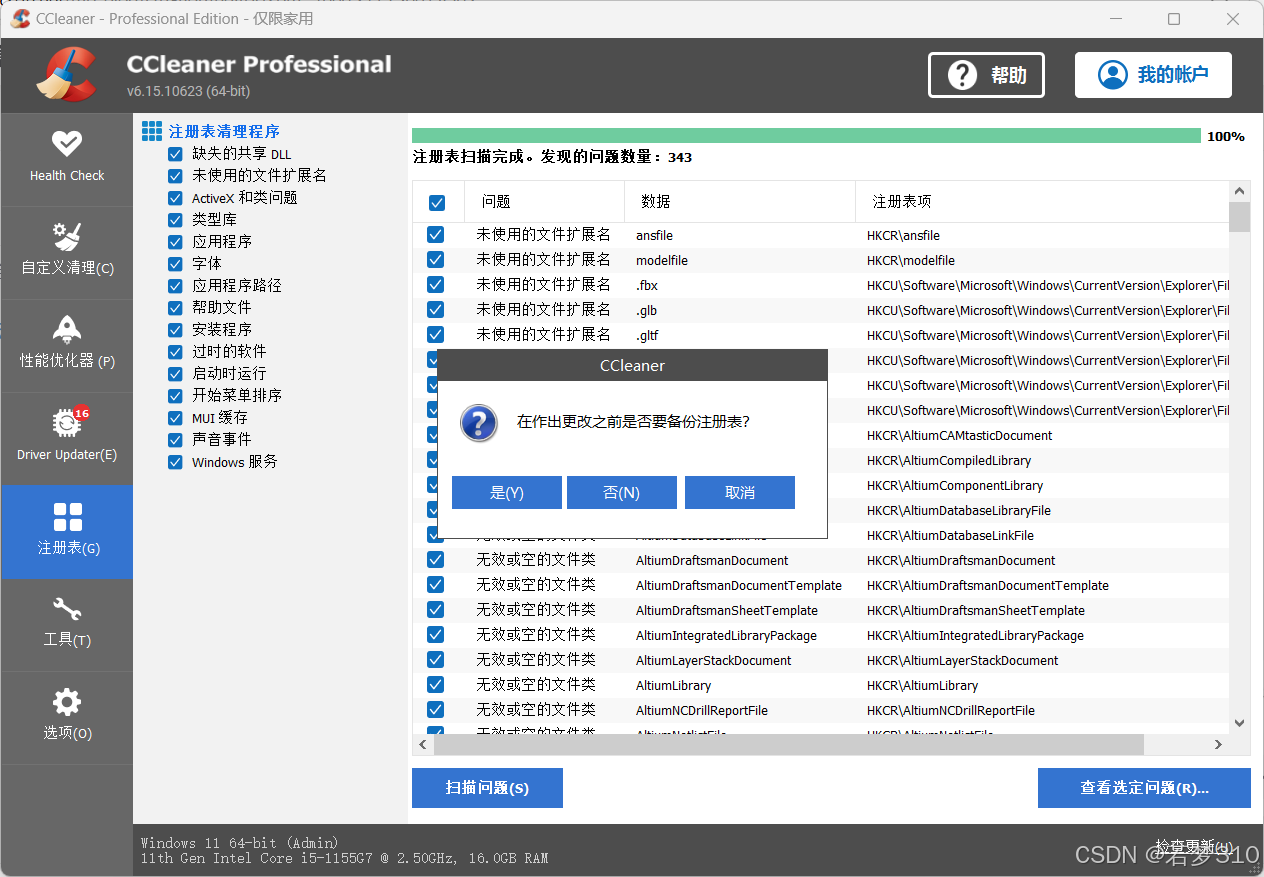Sort by 问题 column header
This screenshot has height=877, width=1264.
544,202
